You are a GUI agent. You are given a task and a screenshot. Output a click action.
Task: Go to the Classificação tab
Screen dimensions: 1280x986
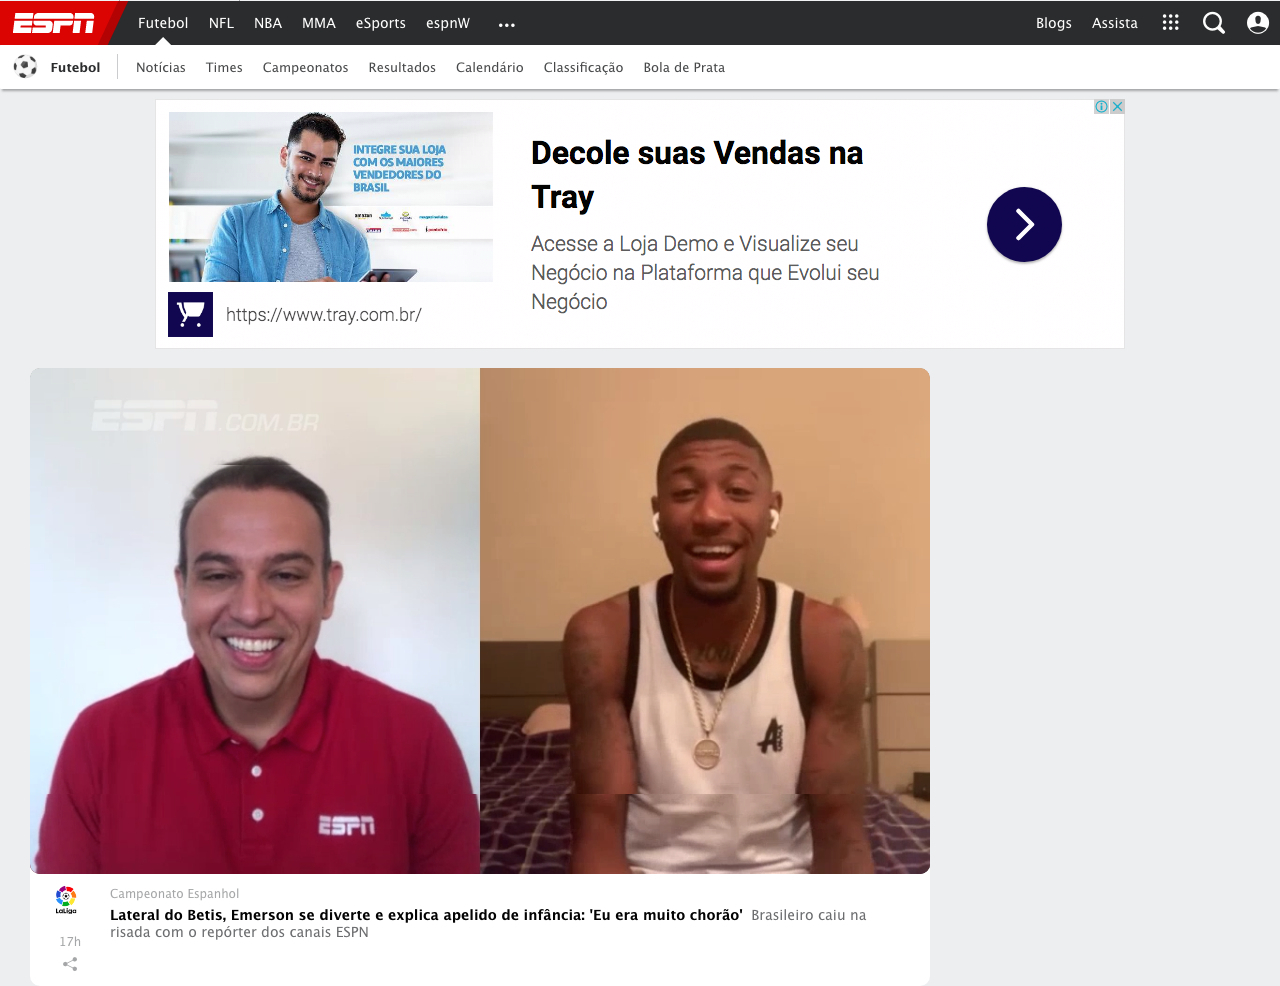pos(583,67)
